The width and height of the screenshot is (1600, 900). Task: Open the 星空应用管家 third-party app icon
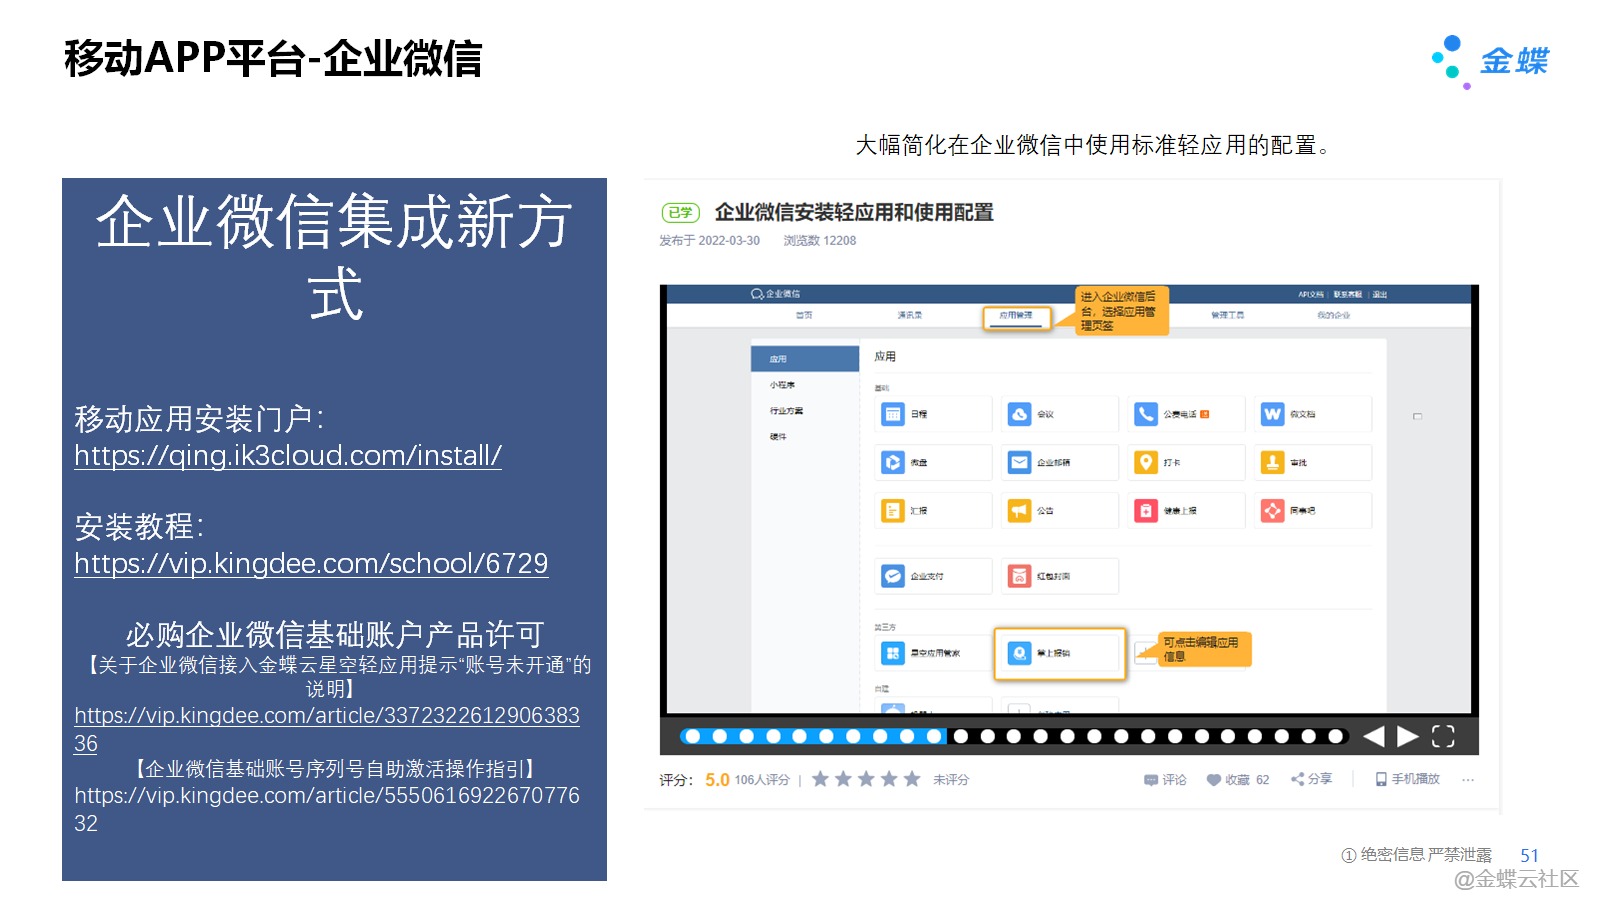(x=892, y=653)
